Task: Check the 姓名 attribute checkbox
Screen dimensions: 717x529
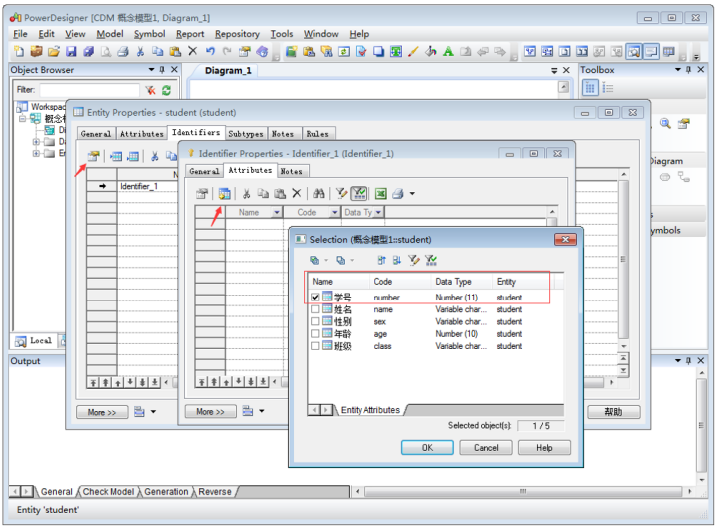Action: coord(316,310)
